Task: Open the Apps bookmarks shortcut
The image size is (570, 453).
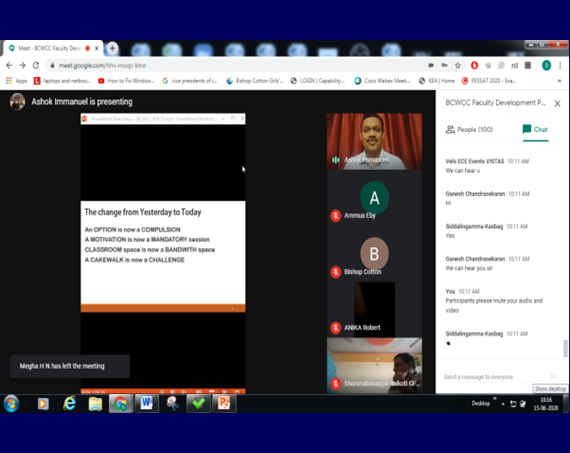Action: click(16, 81)
